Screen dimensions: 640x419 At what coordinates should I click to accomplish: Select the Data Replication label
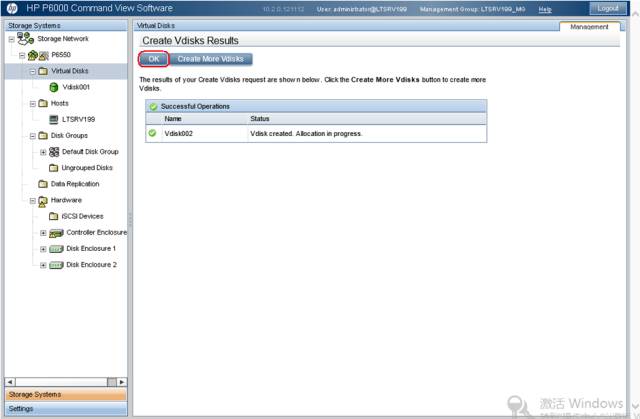(75, 184)
